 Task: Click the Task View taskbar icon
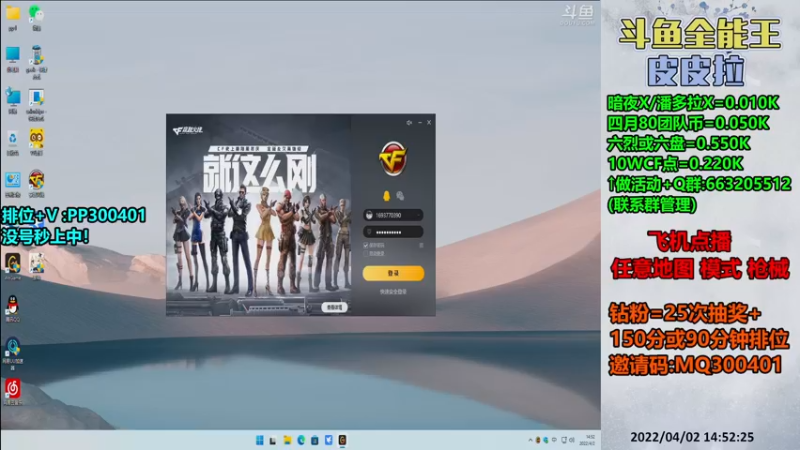click(x=273, y=440)
